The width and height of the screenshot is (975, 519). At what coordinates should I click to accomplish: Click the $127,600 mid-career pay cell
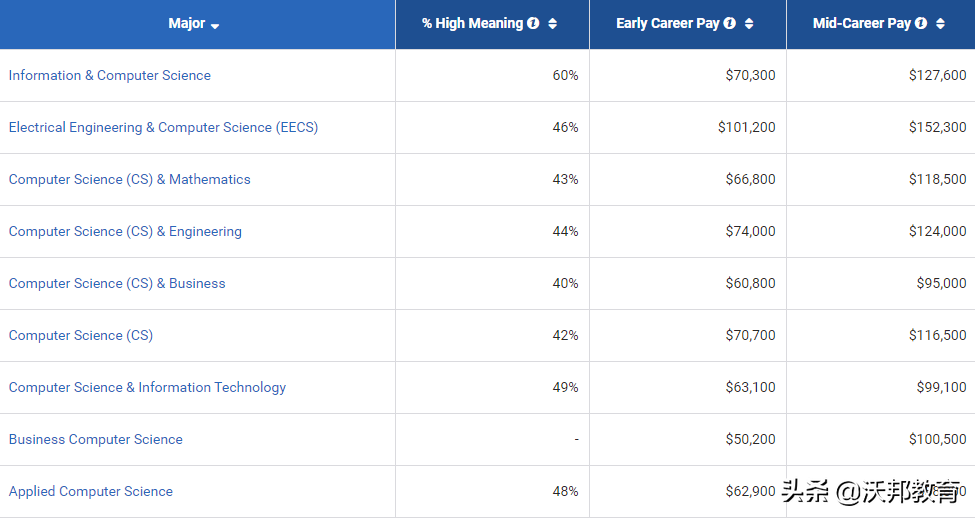click(x=937, y=75)
